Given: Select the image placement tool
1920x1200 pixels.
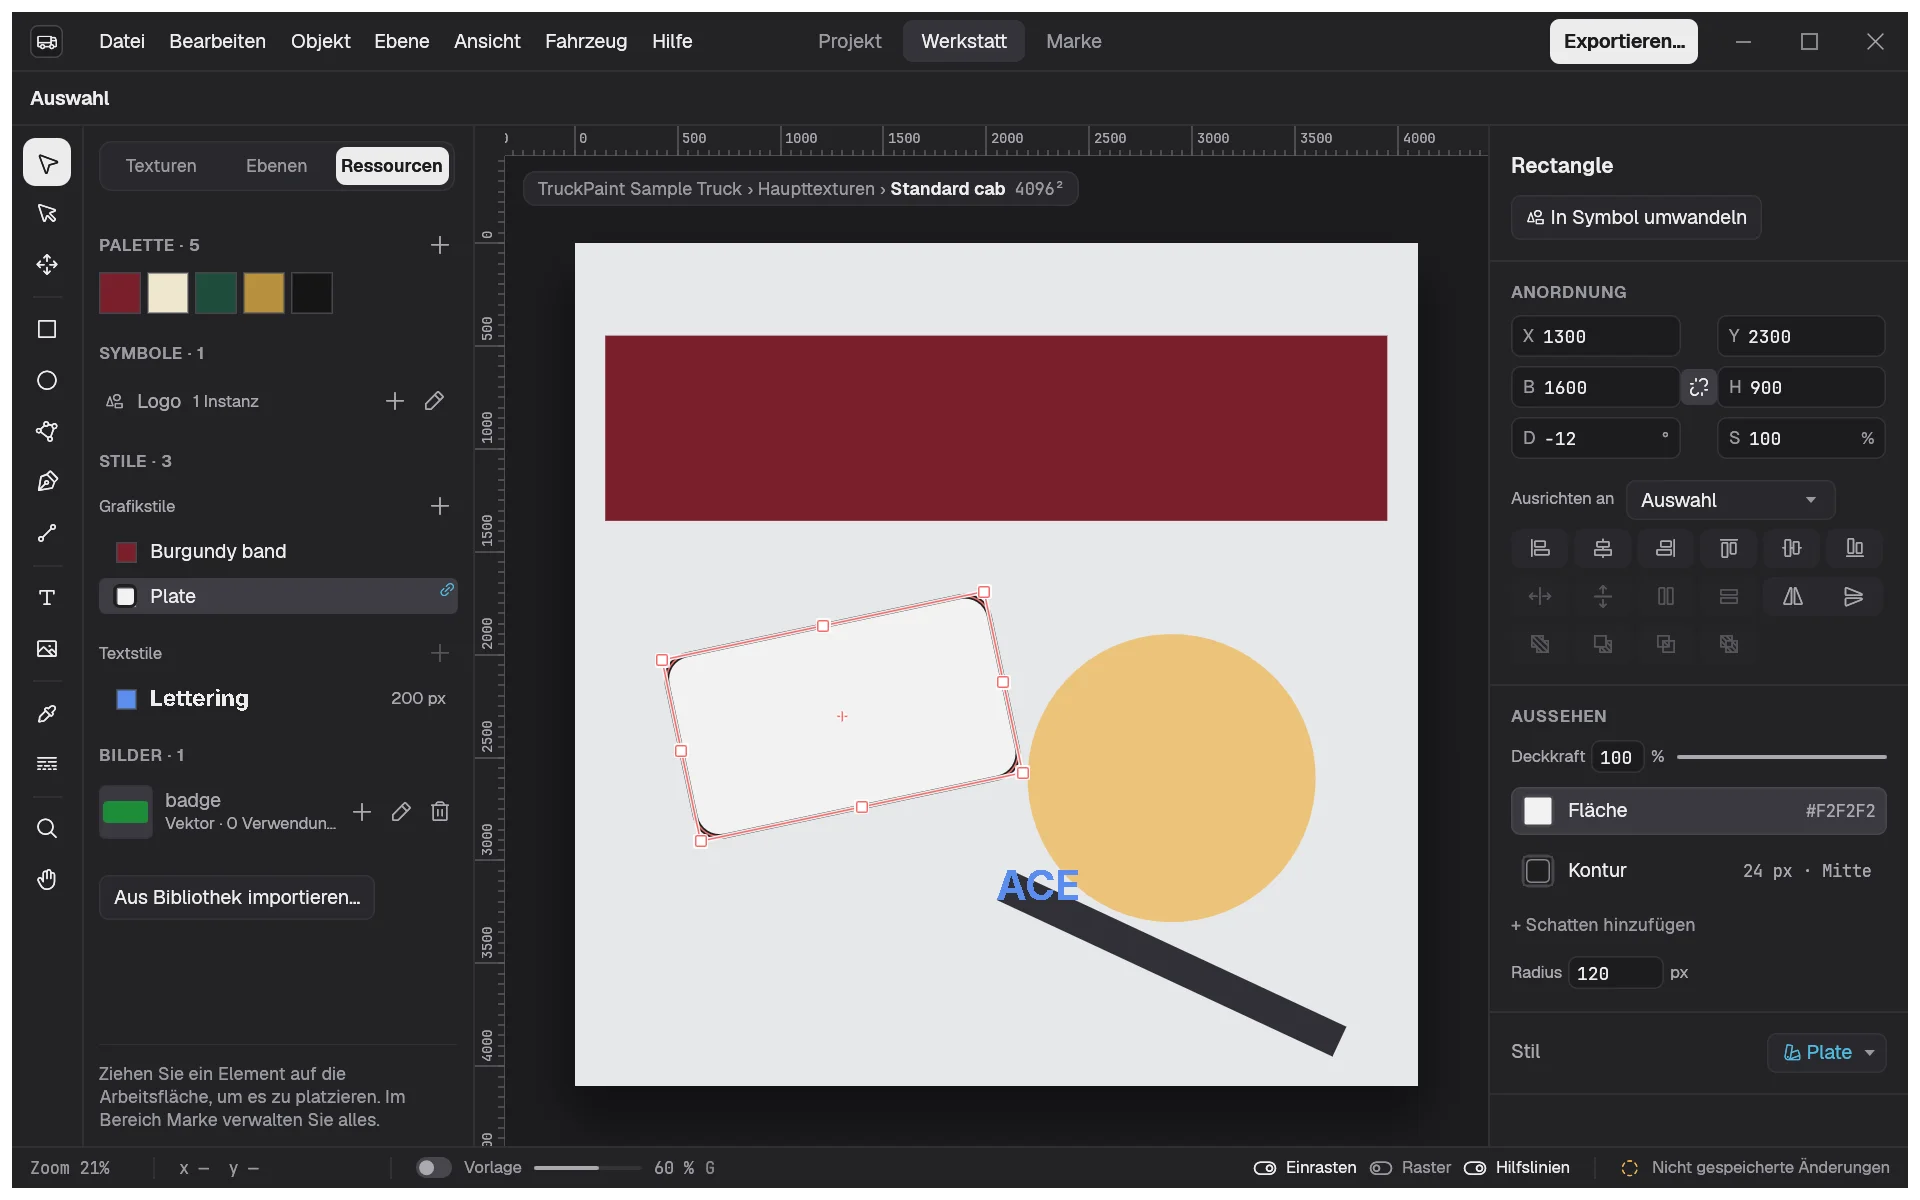Looking at the screenshot, I should (x=47, y=648).
